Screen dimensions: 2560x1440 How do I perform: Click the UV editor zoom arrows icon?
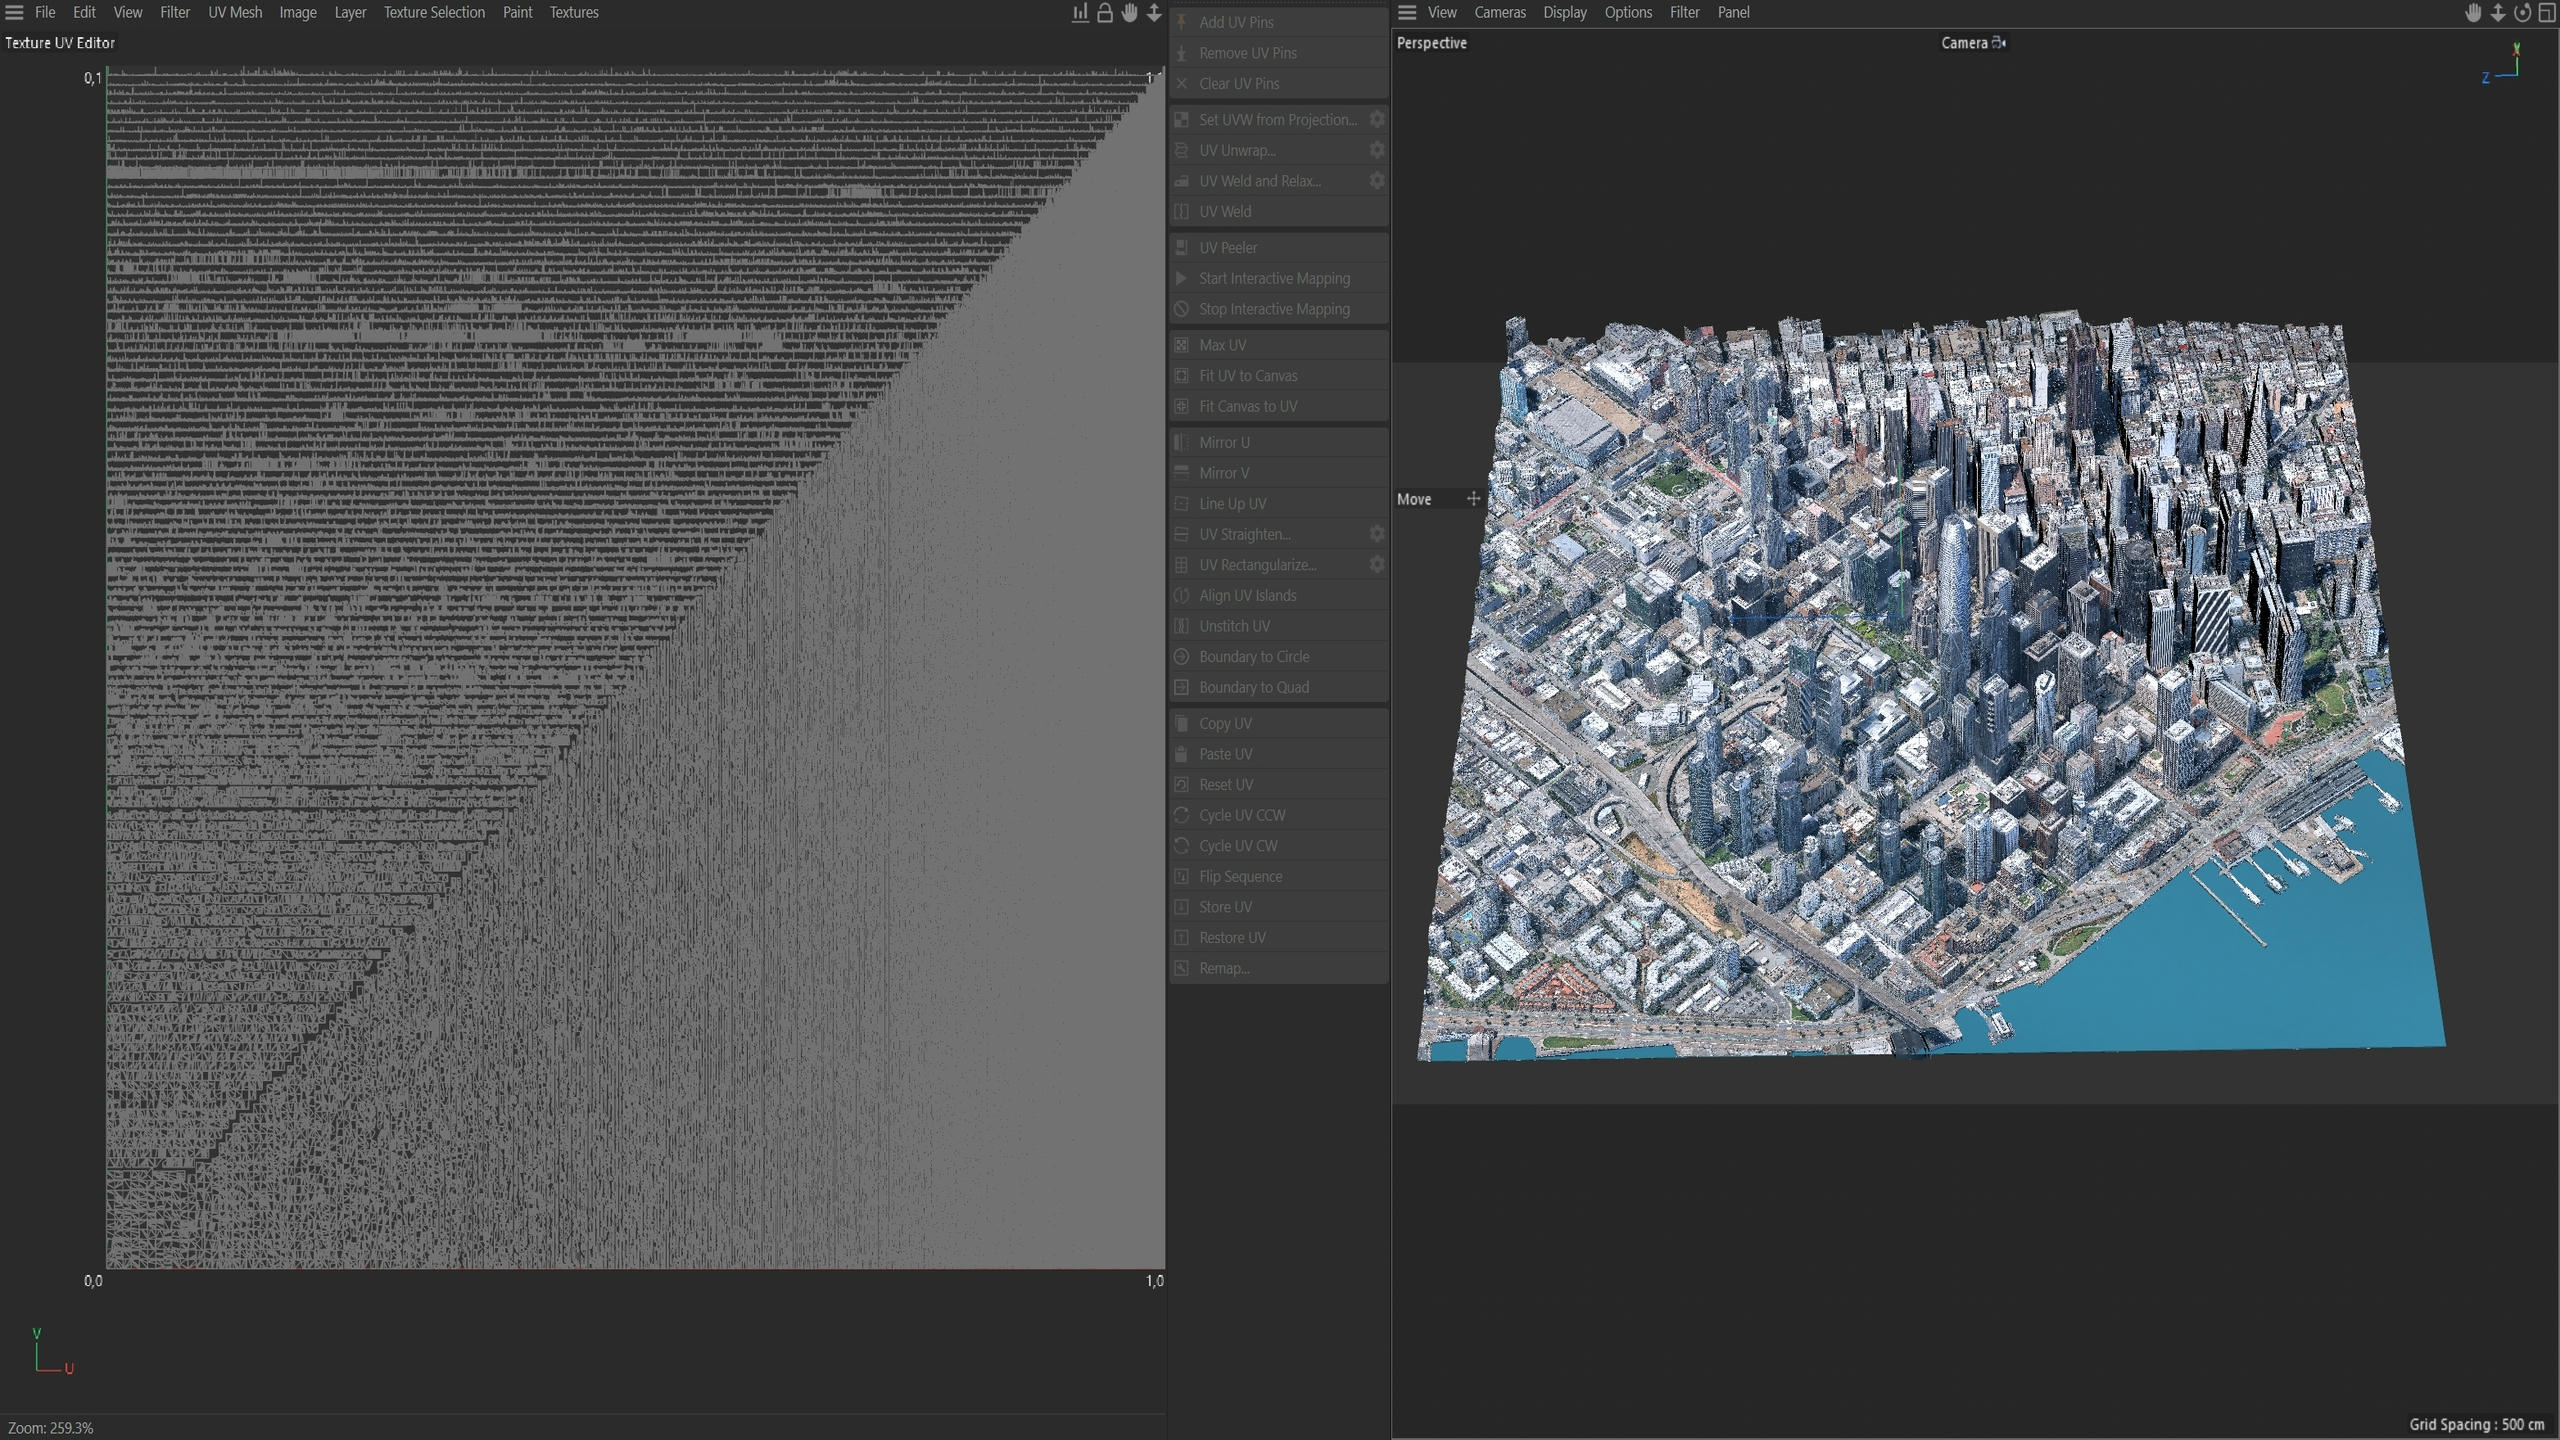(1154, 12)
